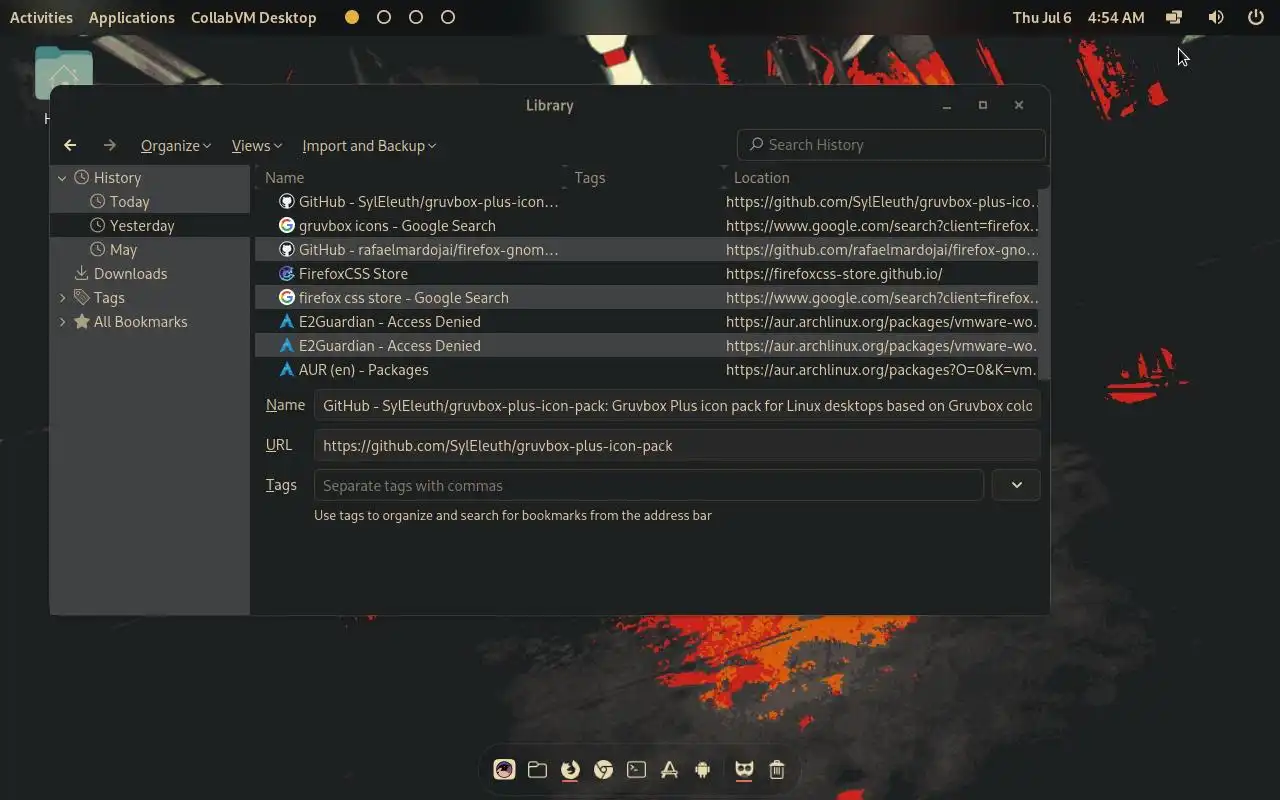1280x800 pixels.
Task: Click the Separate tags with commas field
Action: 648,485
